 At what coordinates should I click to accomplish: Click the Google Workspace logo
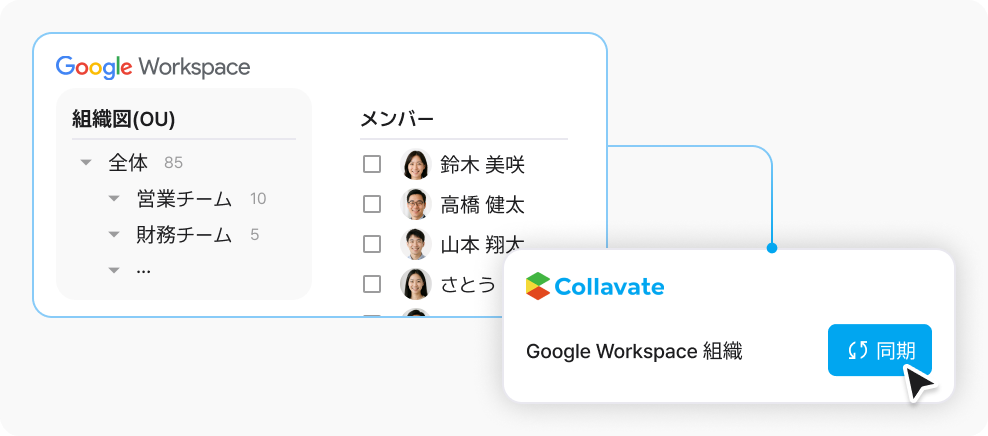tap(153, 67)
